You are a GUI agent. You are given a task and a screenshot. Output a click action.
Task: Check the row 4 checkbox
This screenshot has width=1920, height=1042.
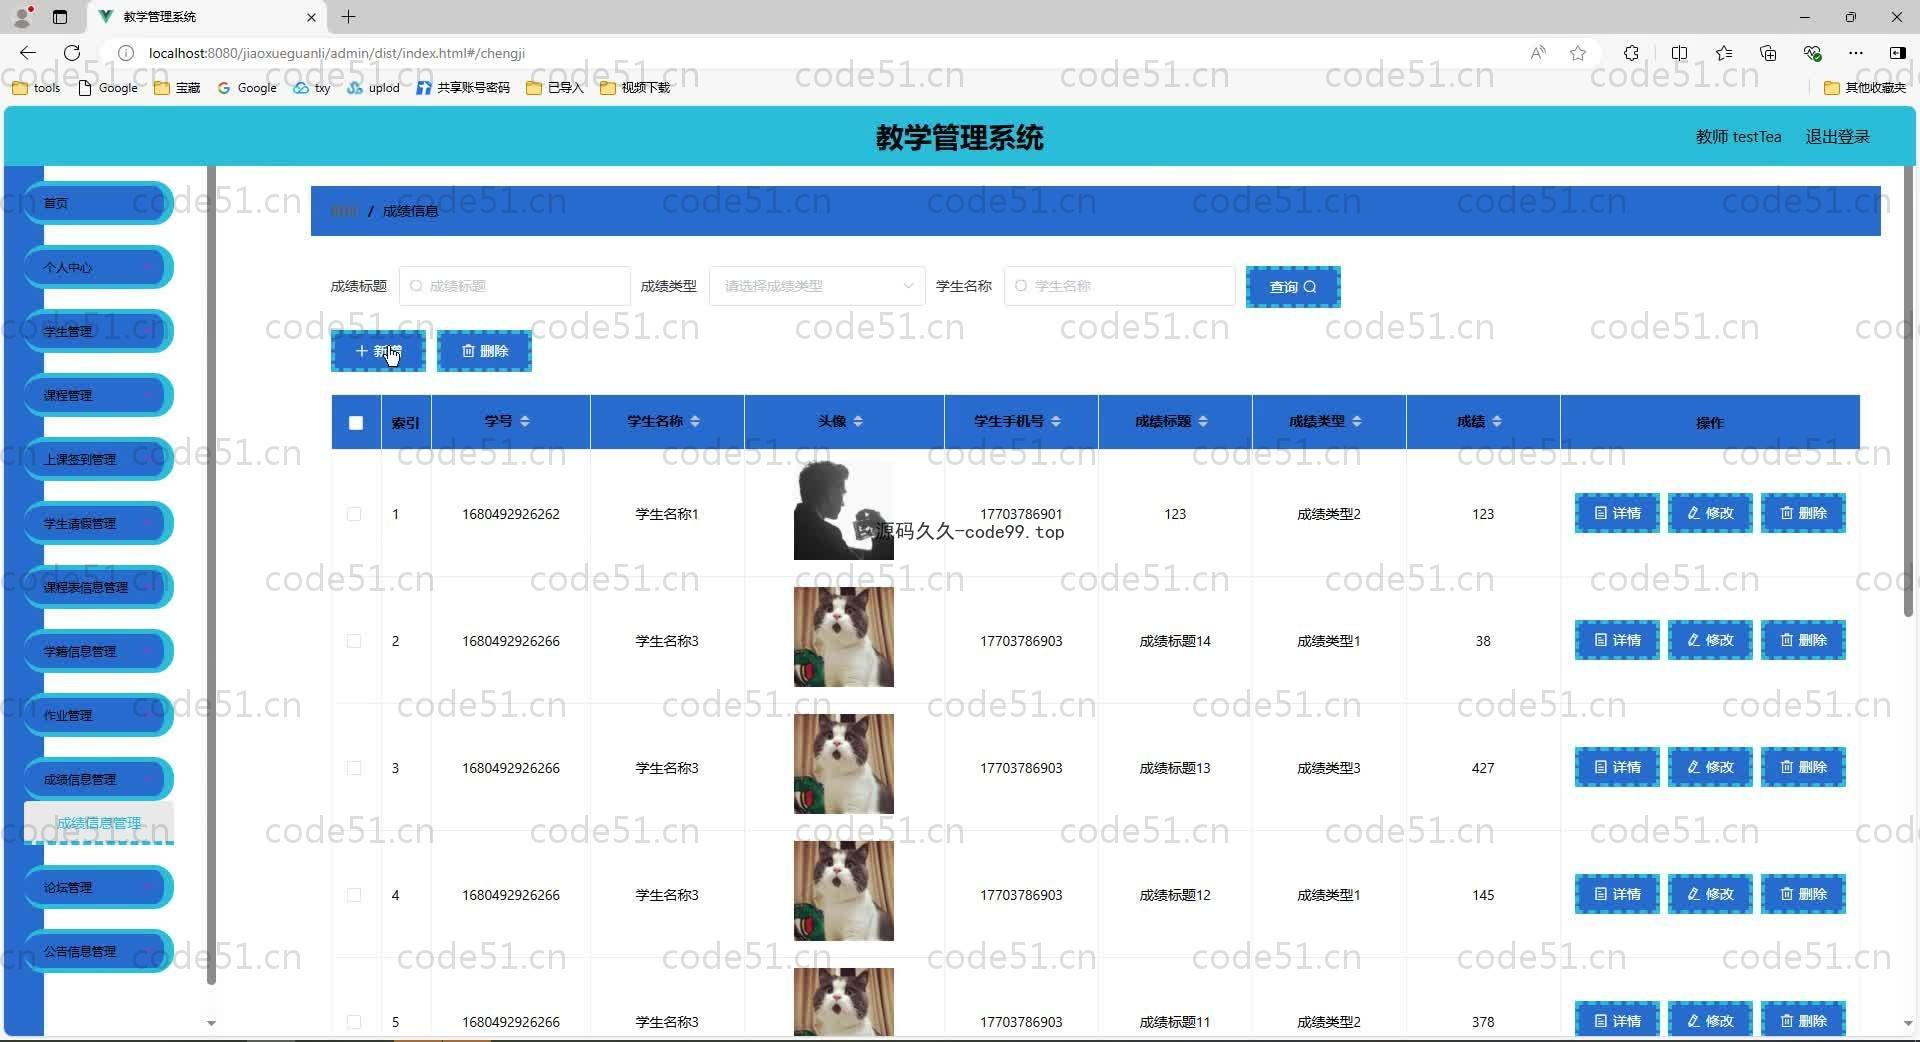tap(354, 895)
